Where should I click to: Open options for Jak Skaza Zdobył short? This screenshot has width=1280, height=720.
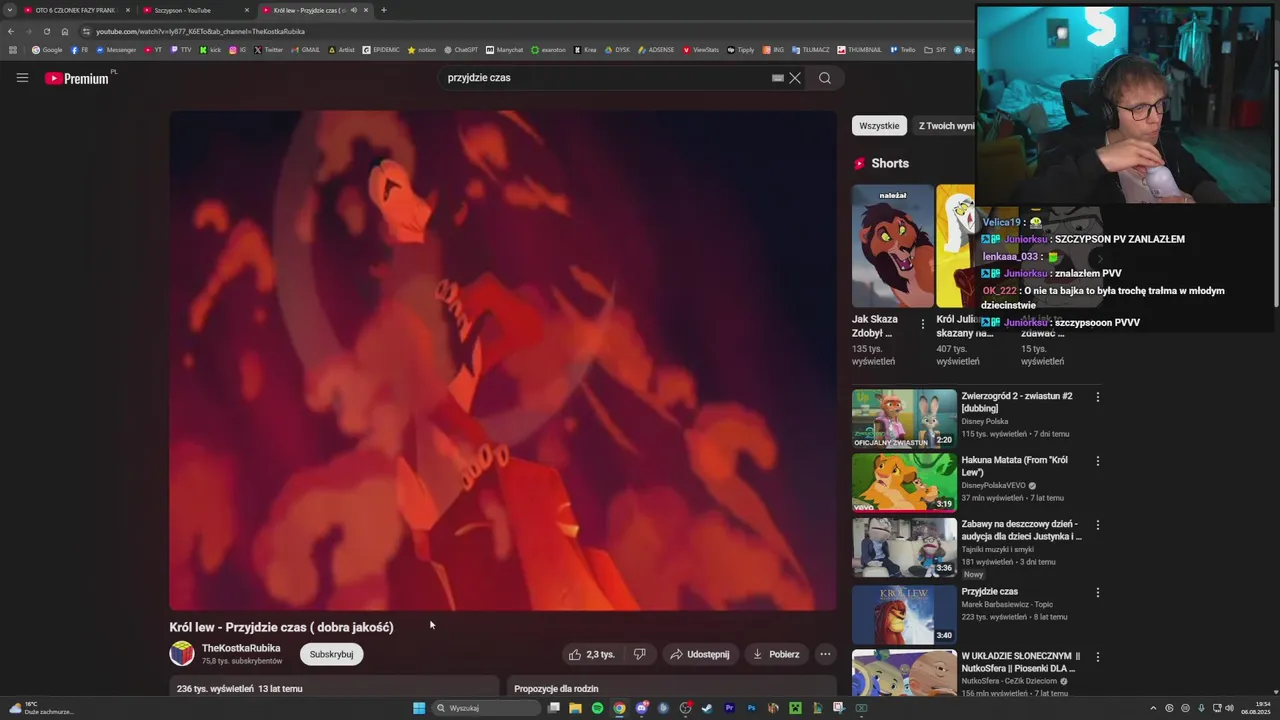(x=923, y=324)
